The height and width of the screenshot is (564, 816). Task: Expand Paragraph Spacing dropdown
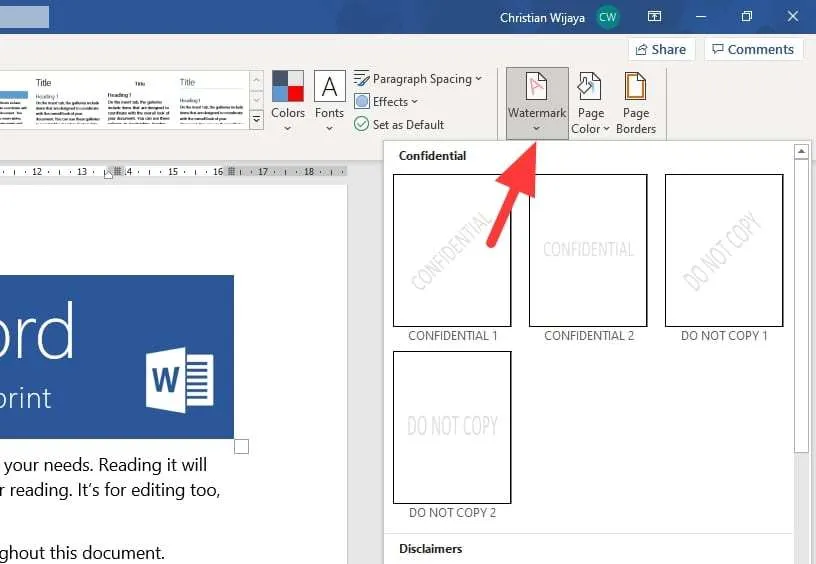[x=417, y=79]
